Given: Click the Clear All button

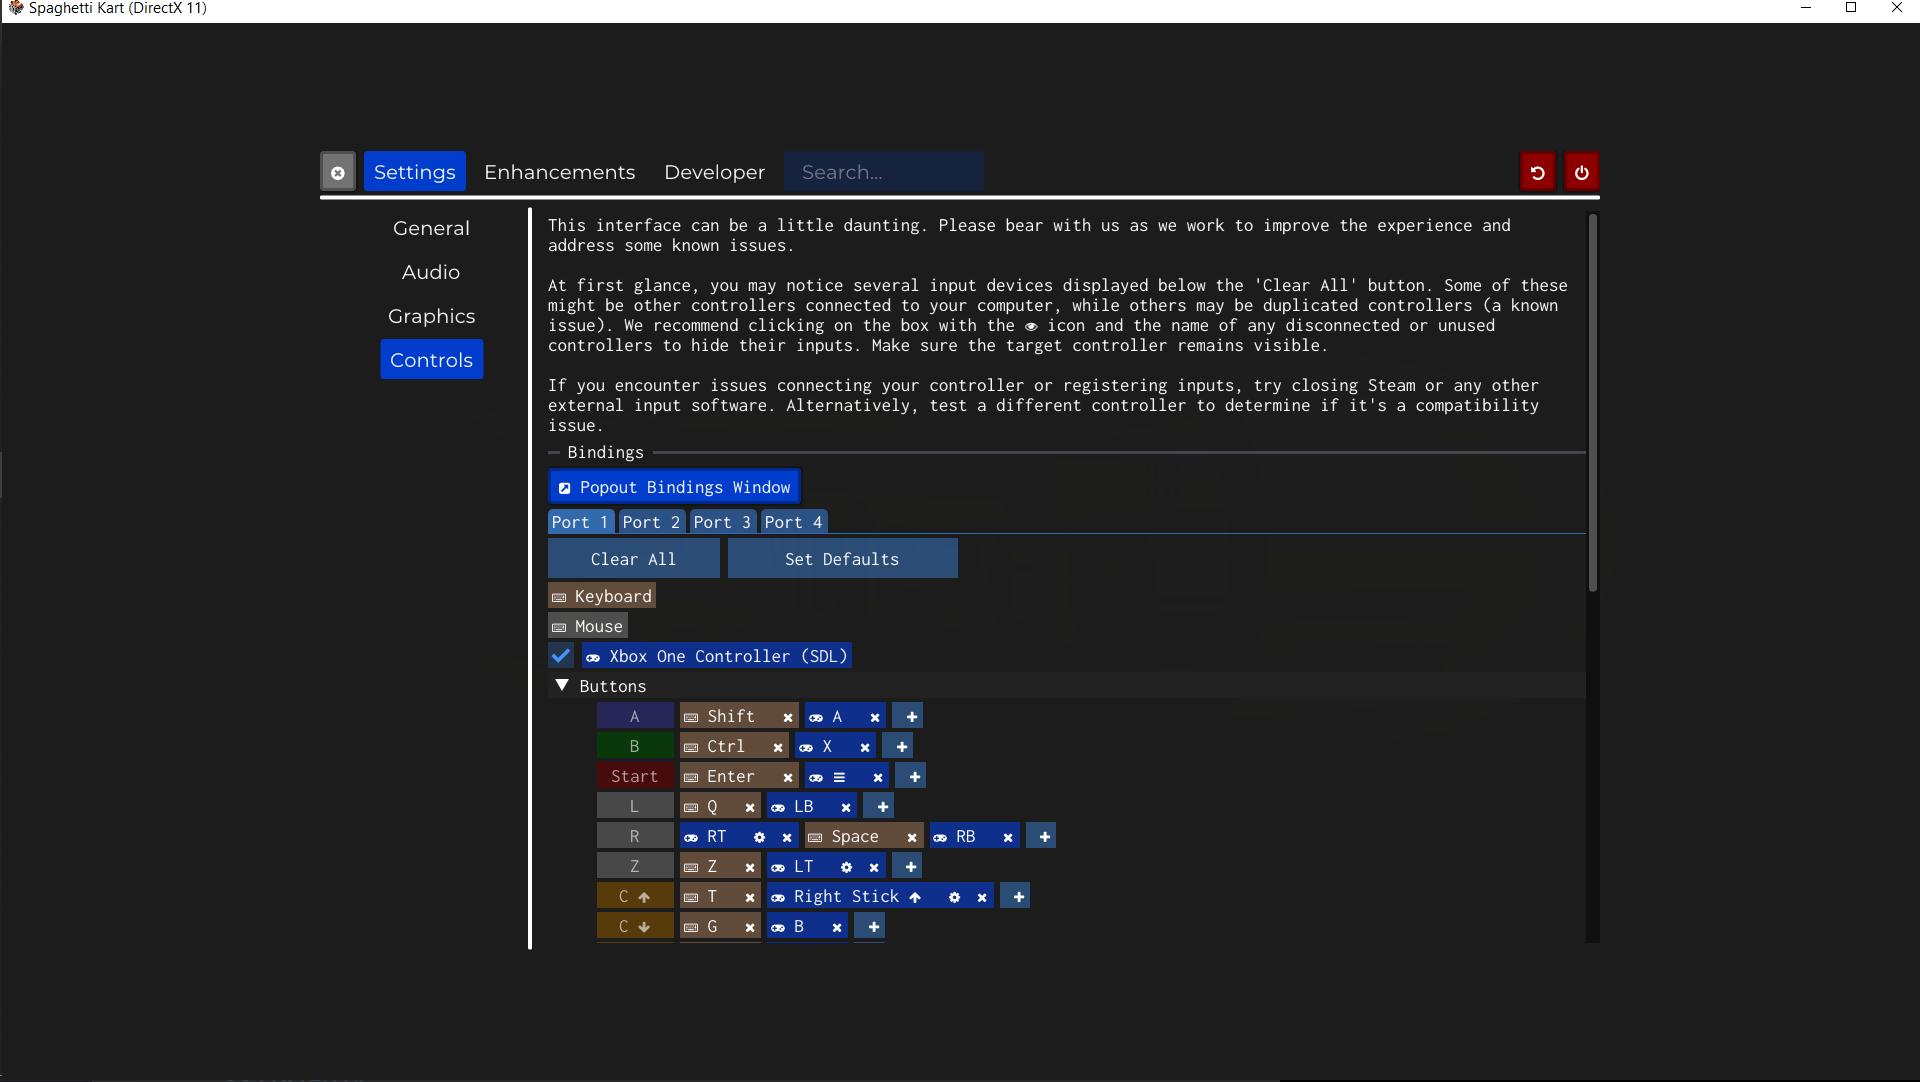Looking at the screenshot, I should point(633,559).
